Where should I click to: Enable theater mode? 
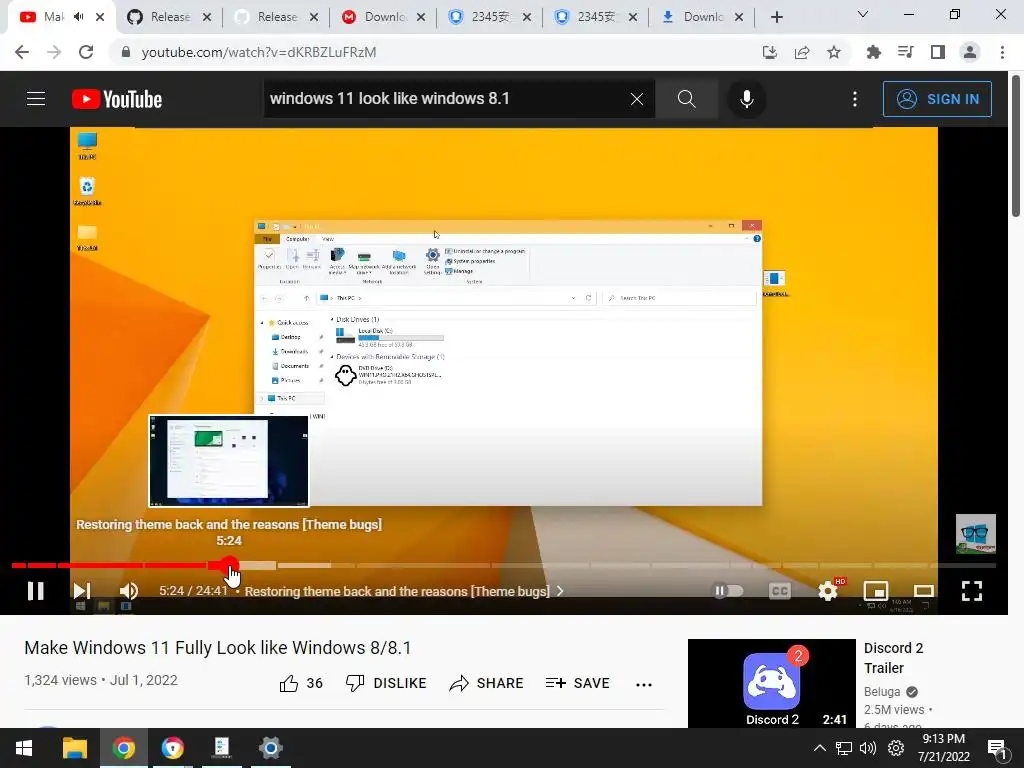click(923, 591)
